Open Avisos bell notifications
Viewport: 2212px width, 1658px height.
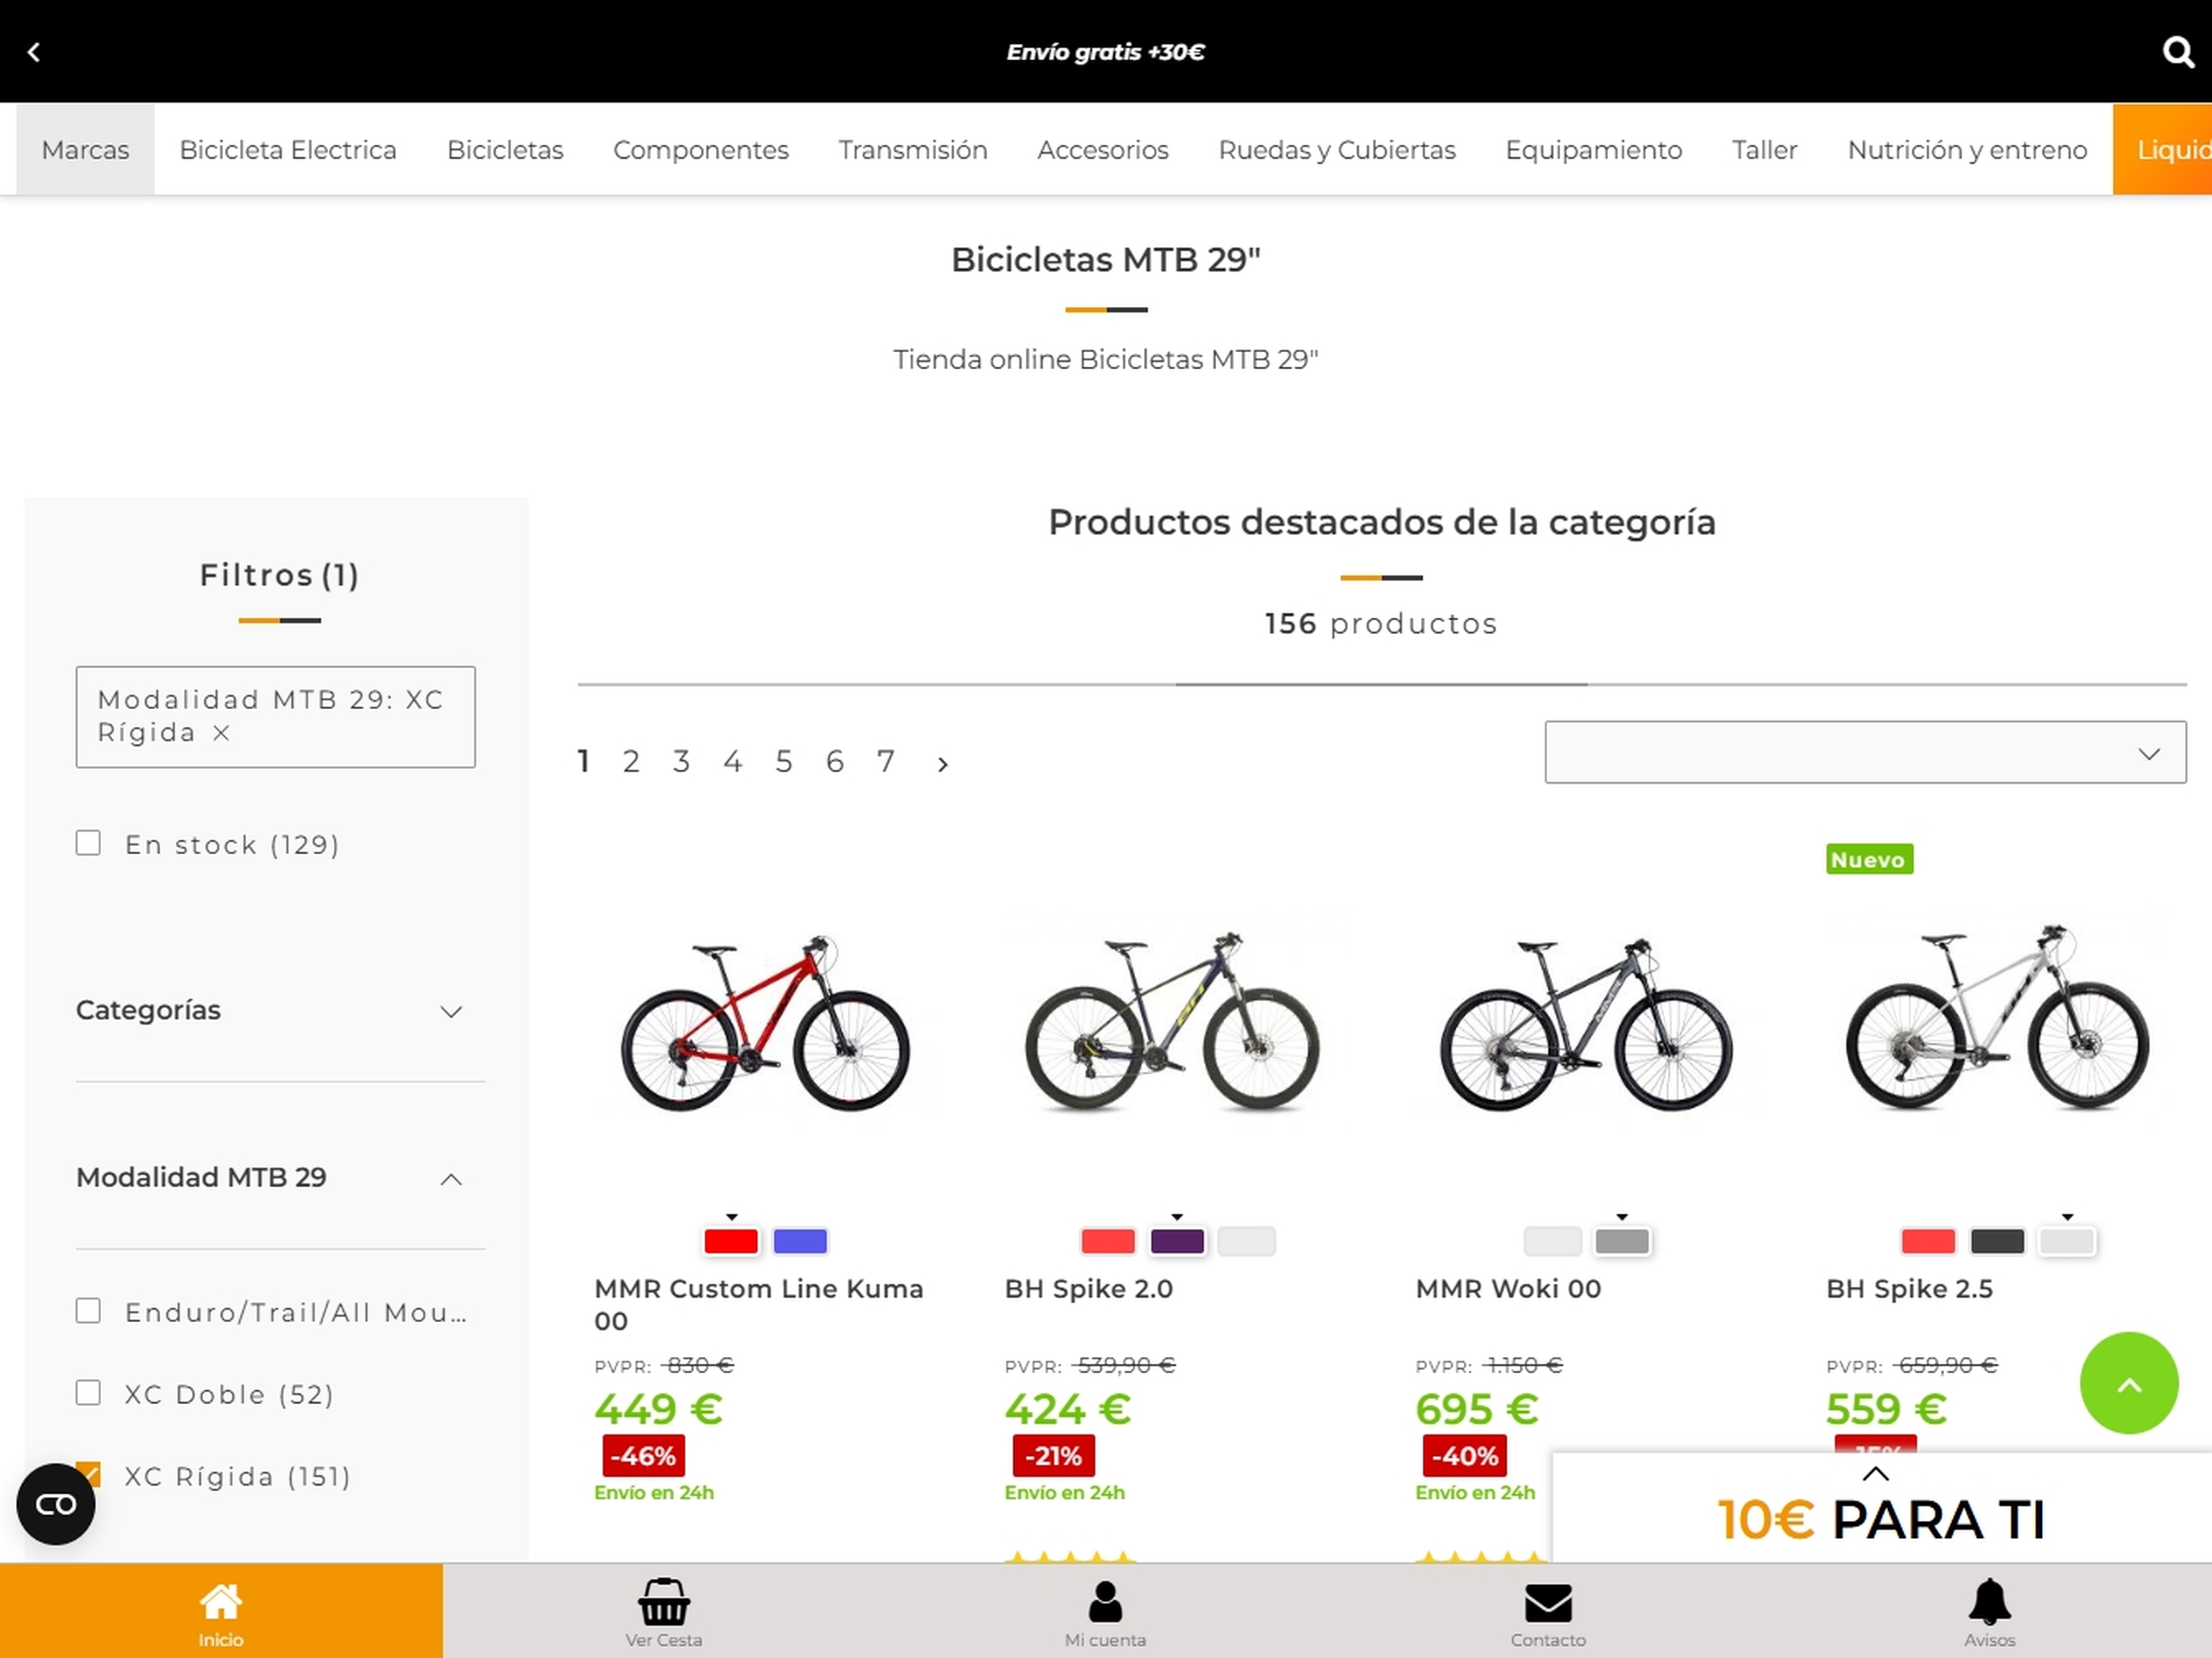tap(1990, 1611)
